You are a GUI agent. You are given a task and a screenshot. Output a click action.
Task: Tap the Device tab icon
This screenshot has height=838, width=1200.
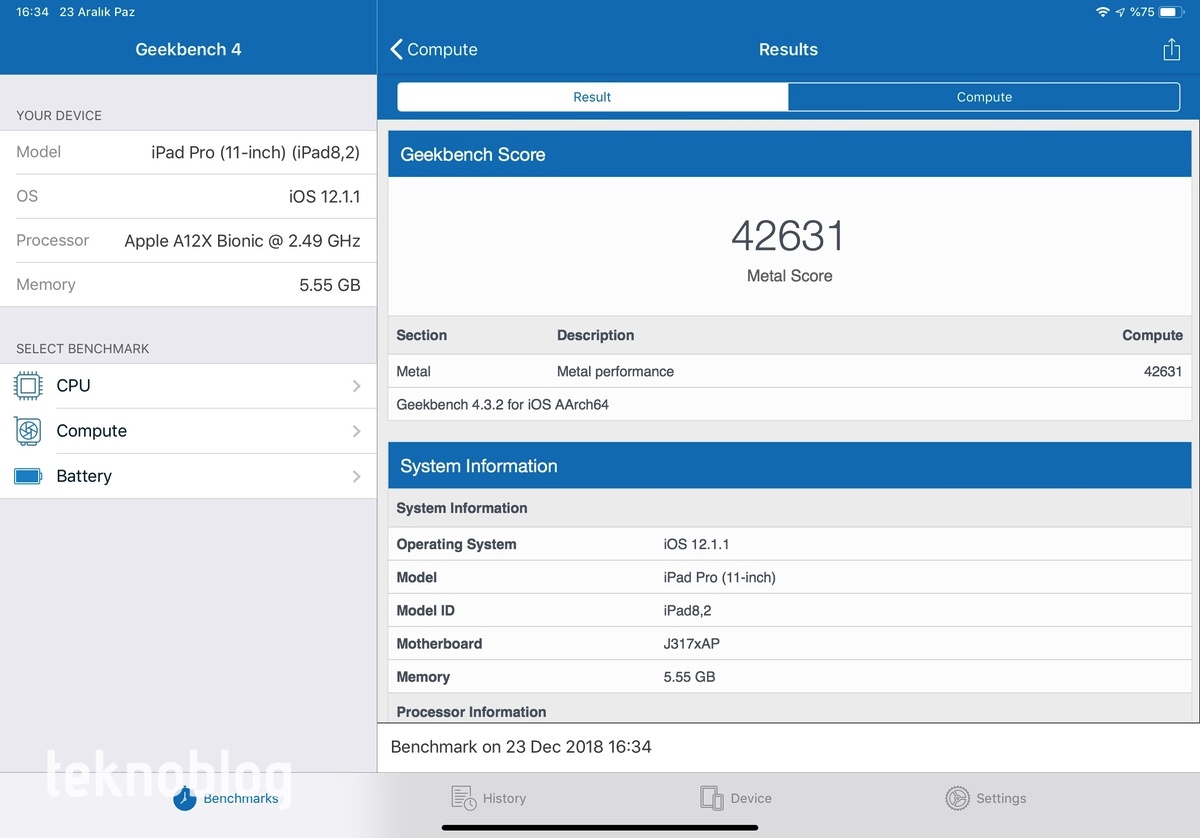tap(711, 798)
